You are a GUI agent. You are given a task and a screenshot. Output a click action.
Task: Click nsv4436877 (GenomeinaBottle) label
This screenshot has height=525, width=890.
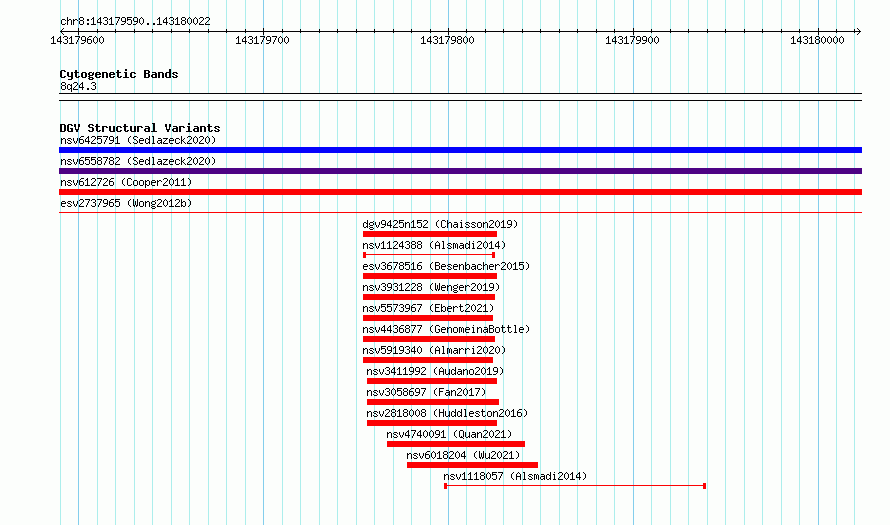[446, 329]
